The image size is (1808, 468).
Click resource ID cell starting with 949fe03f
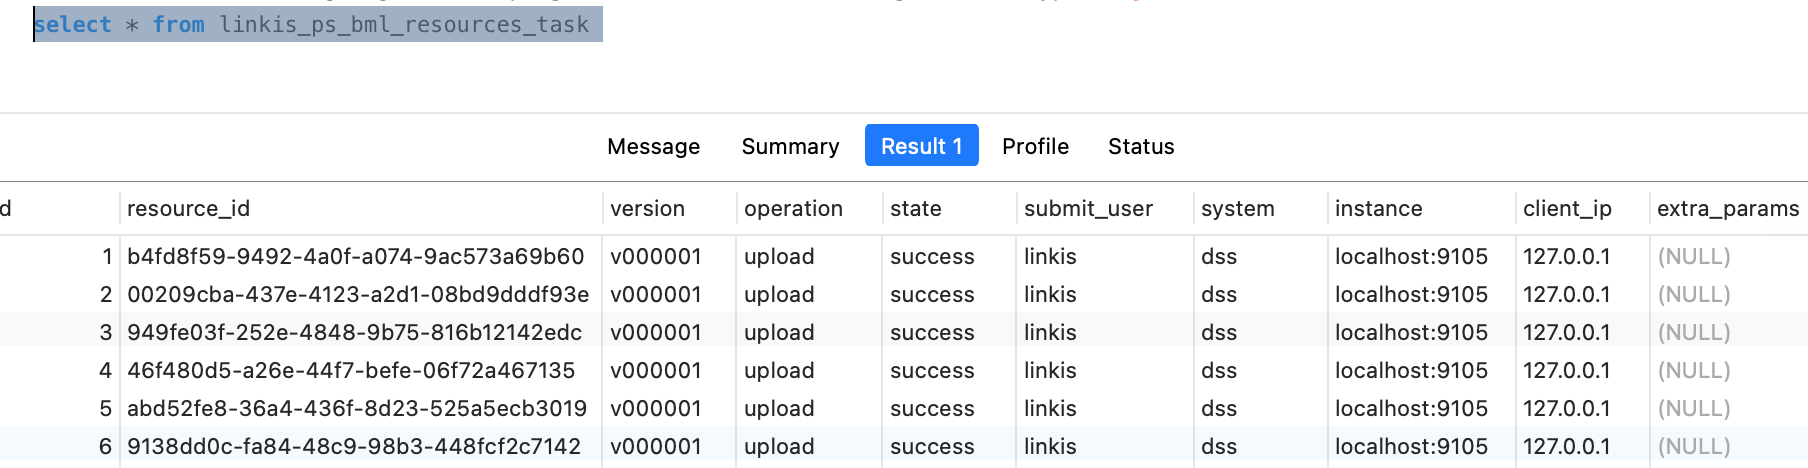(x=354, y=332)
